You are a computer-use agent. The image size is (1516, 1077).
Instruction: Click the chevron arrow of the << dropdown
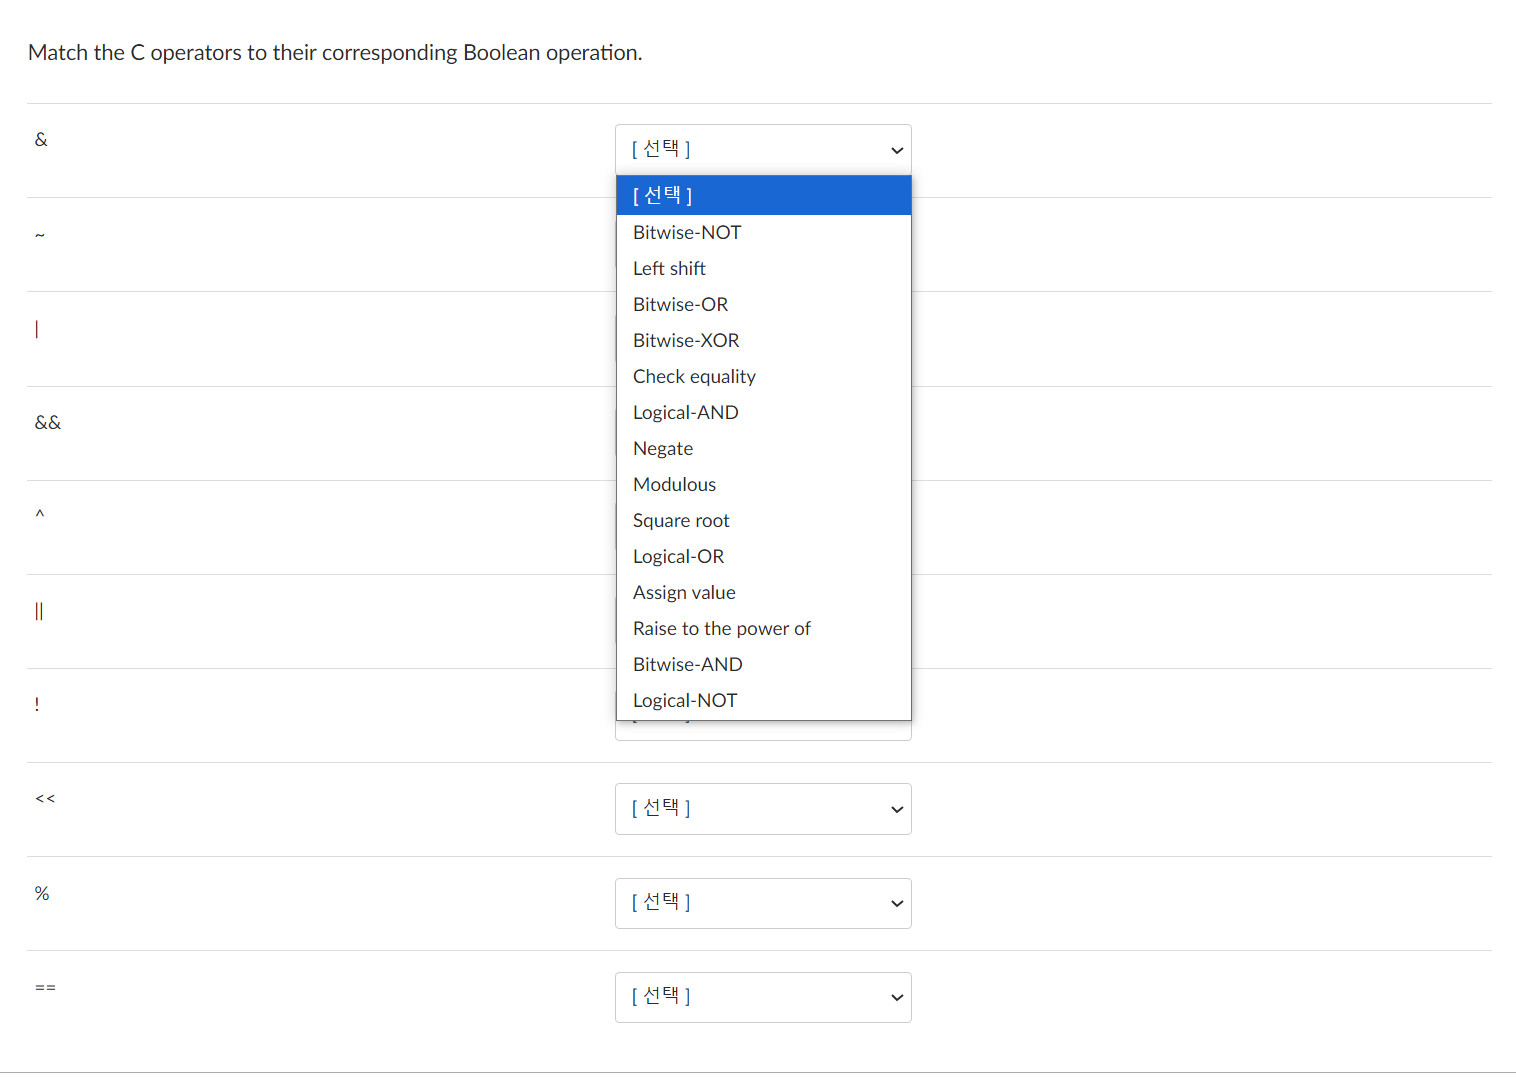point(897,810)
